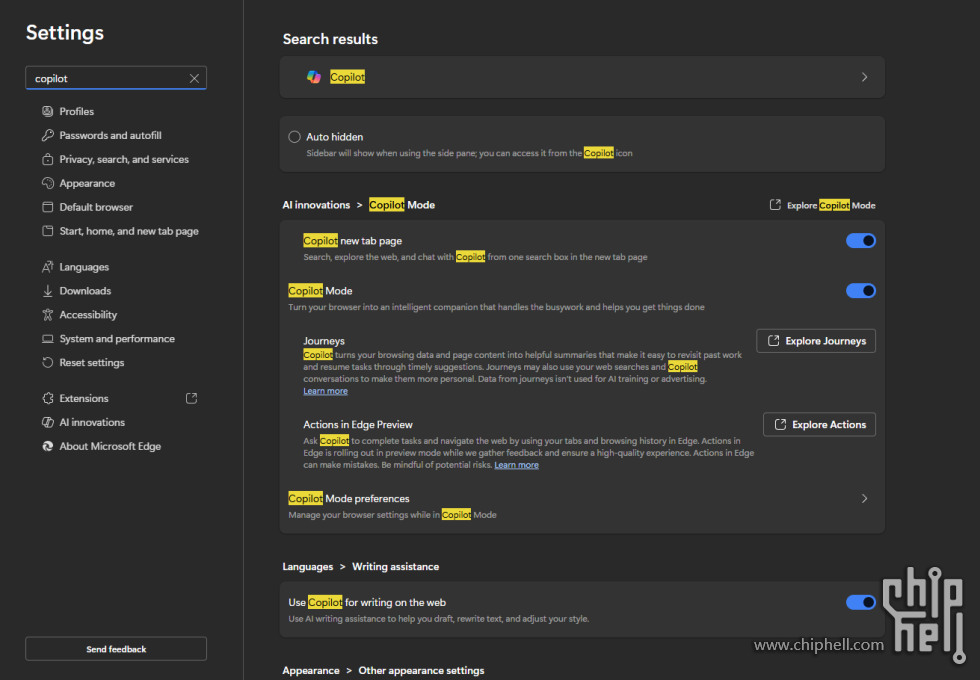Open the Learn more link under Actions
The width and height of the screenshot is (980, 680).
pyautogui.click(x=516, y=464)
